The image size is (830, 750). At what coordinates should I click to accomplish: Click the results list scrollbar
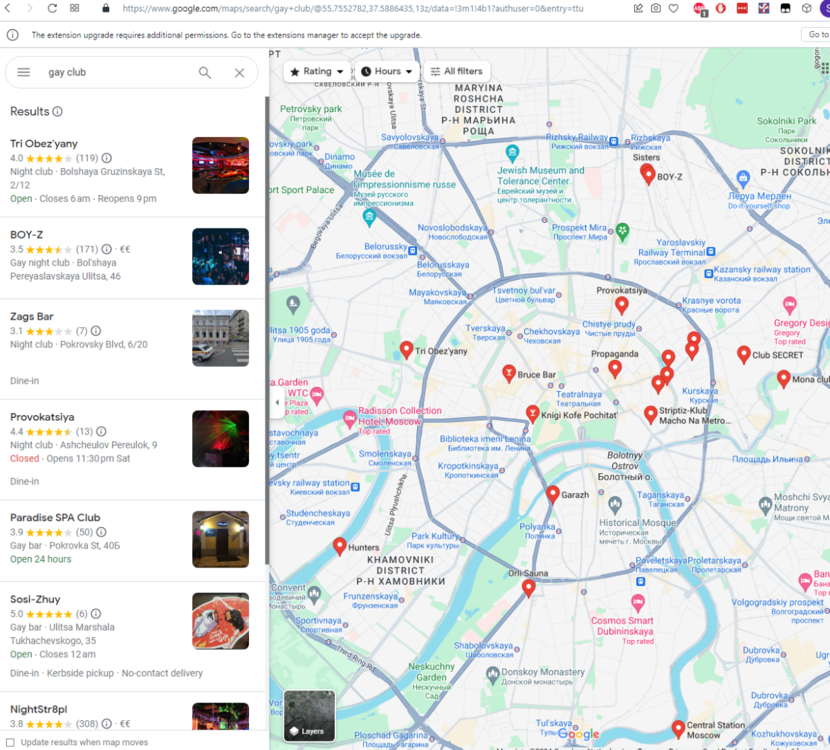click(267, 331)
